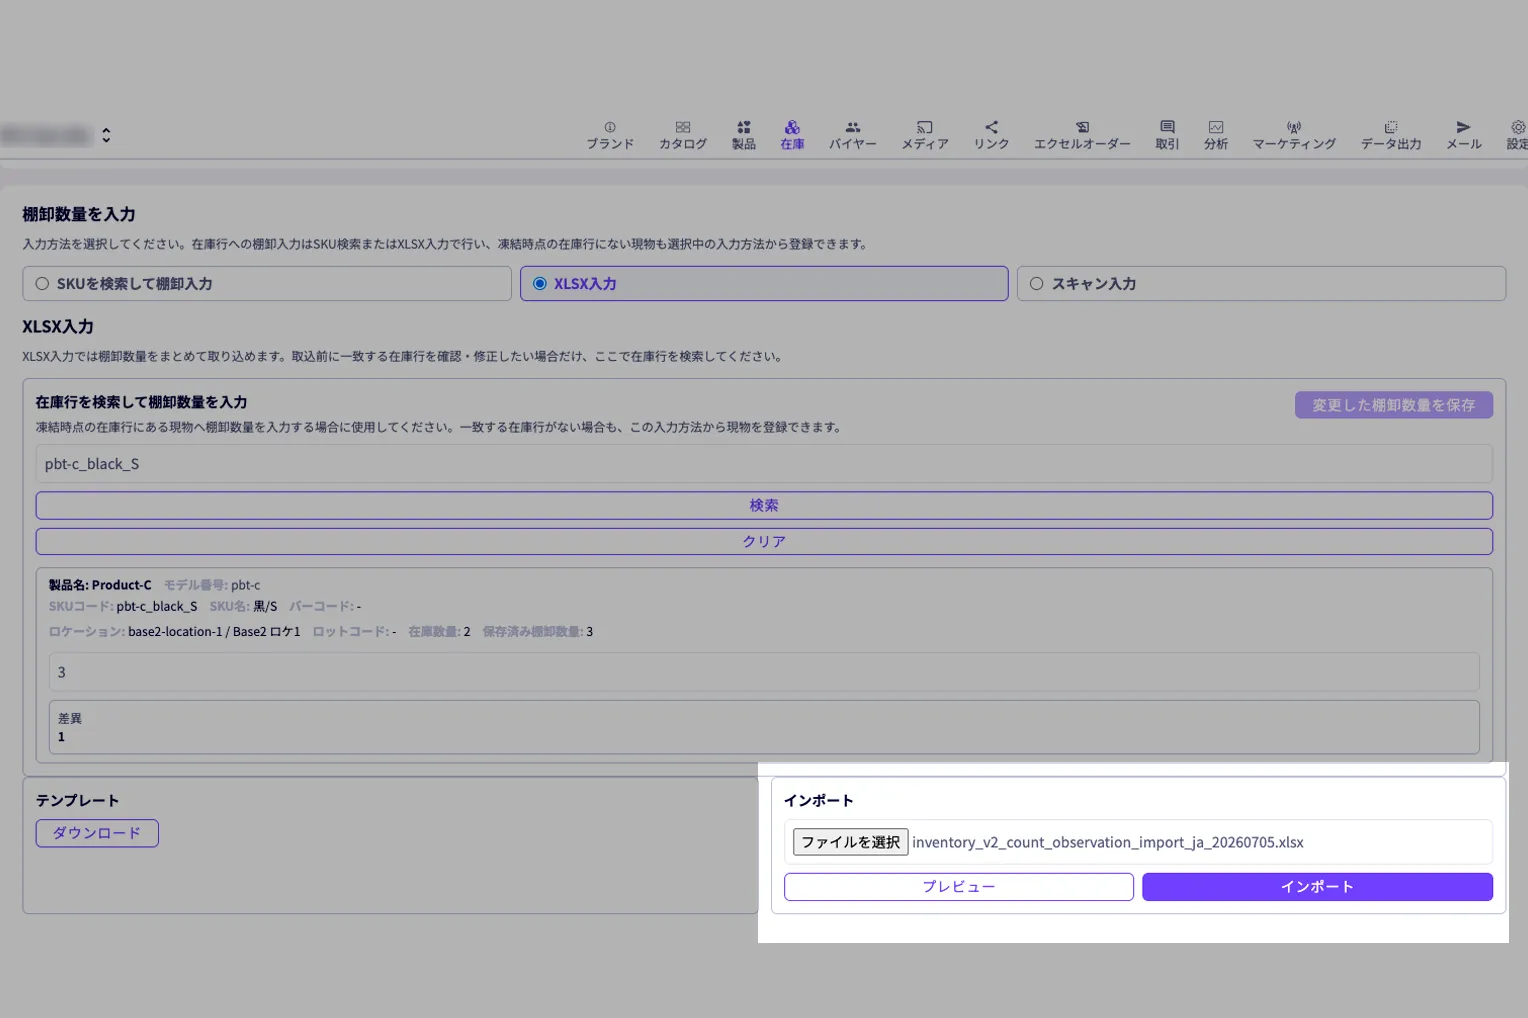
Task: Open the ブランド brand icon
Action: pyautogui.click(x=610, y=127)
